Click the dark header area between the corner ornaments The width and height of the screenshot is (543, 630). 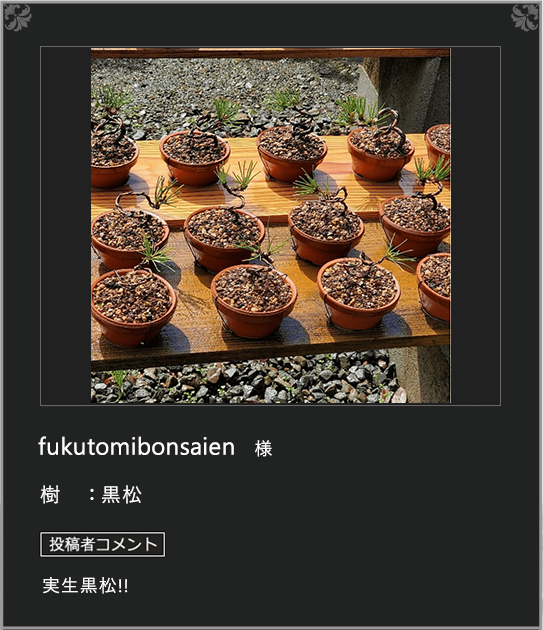(x=271, y=22)
